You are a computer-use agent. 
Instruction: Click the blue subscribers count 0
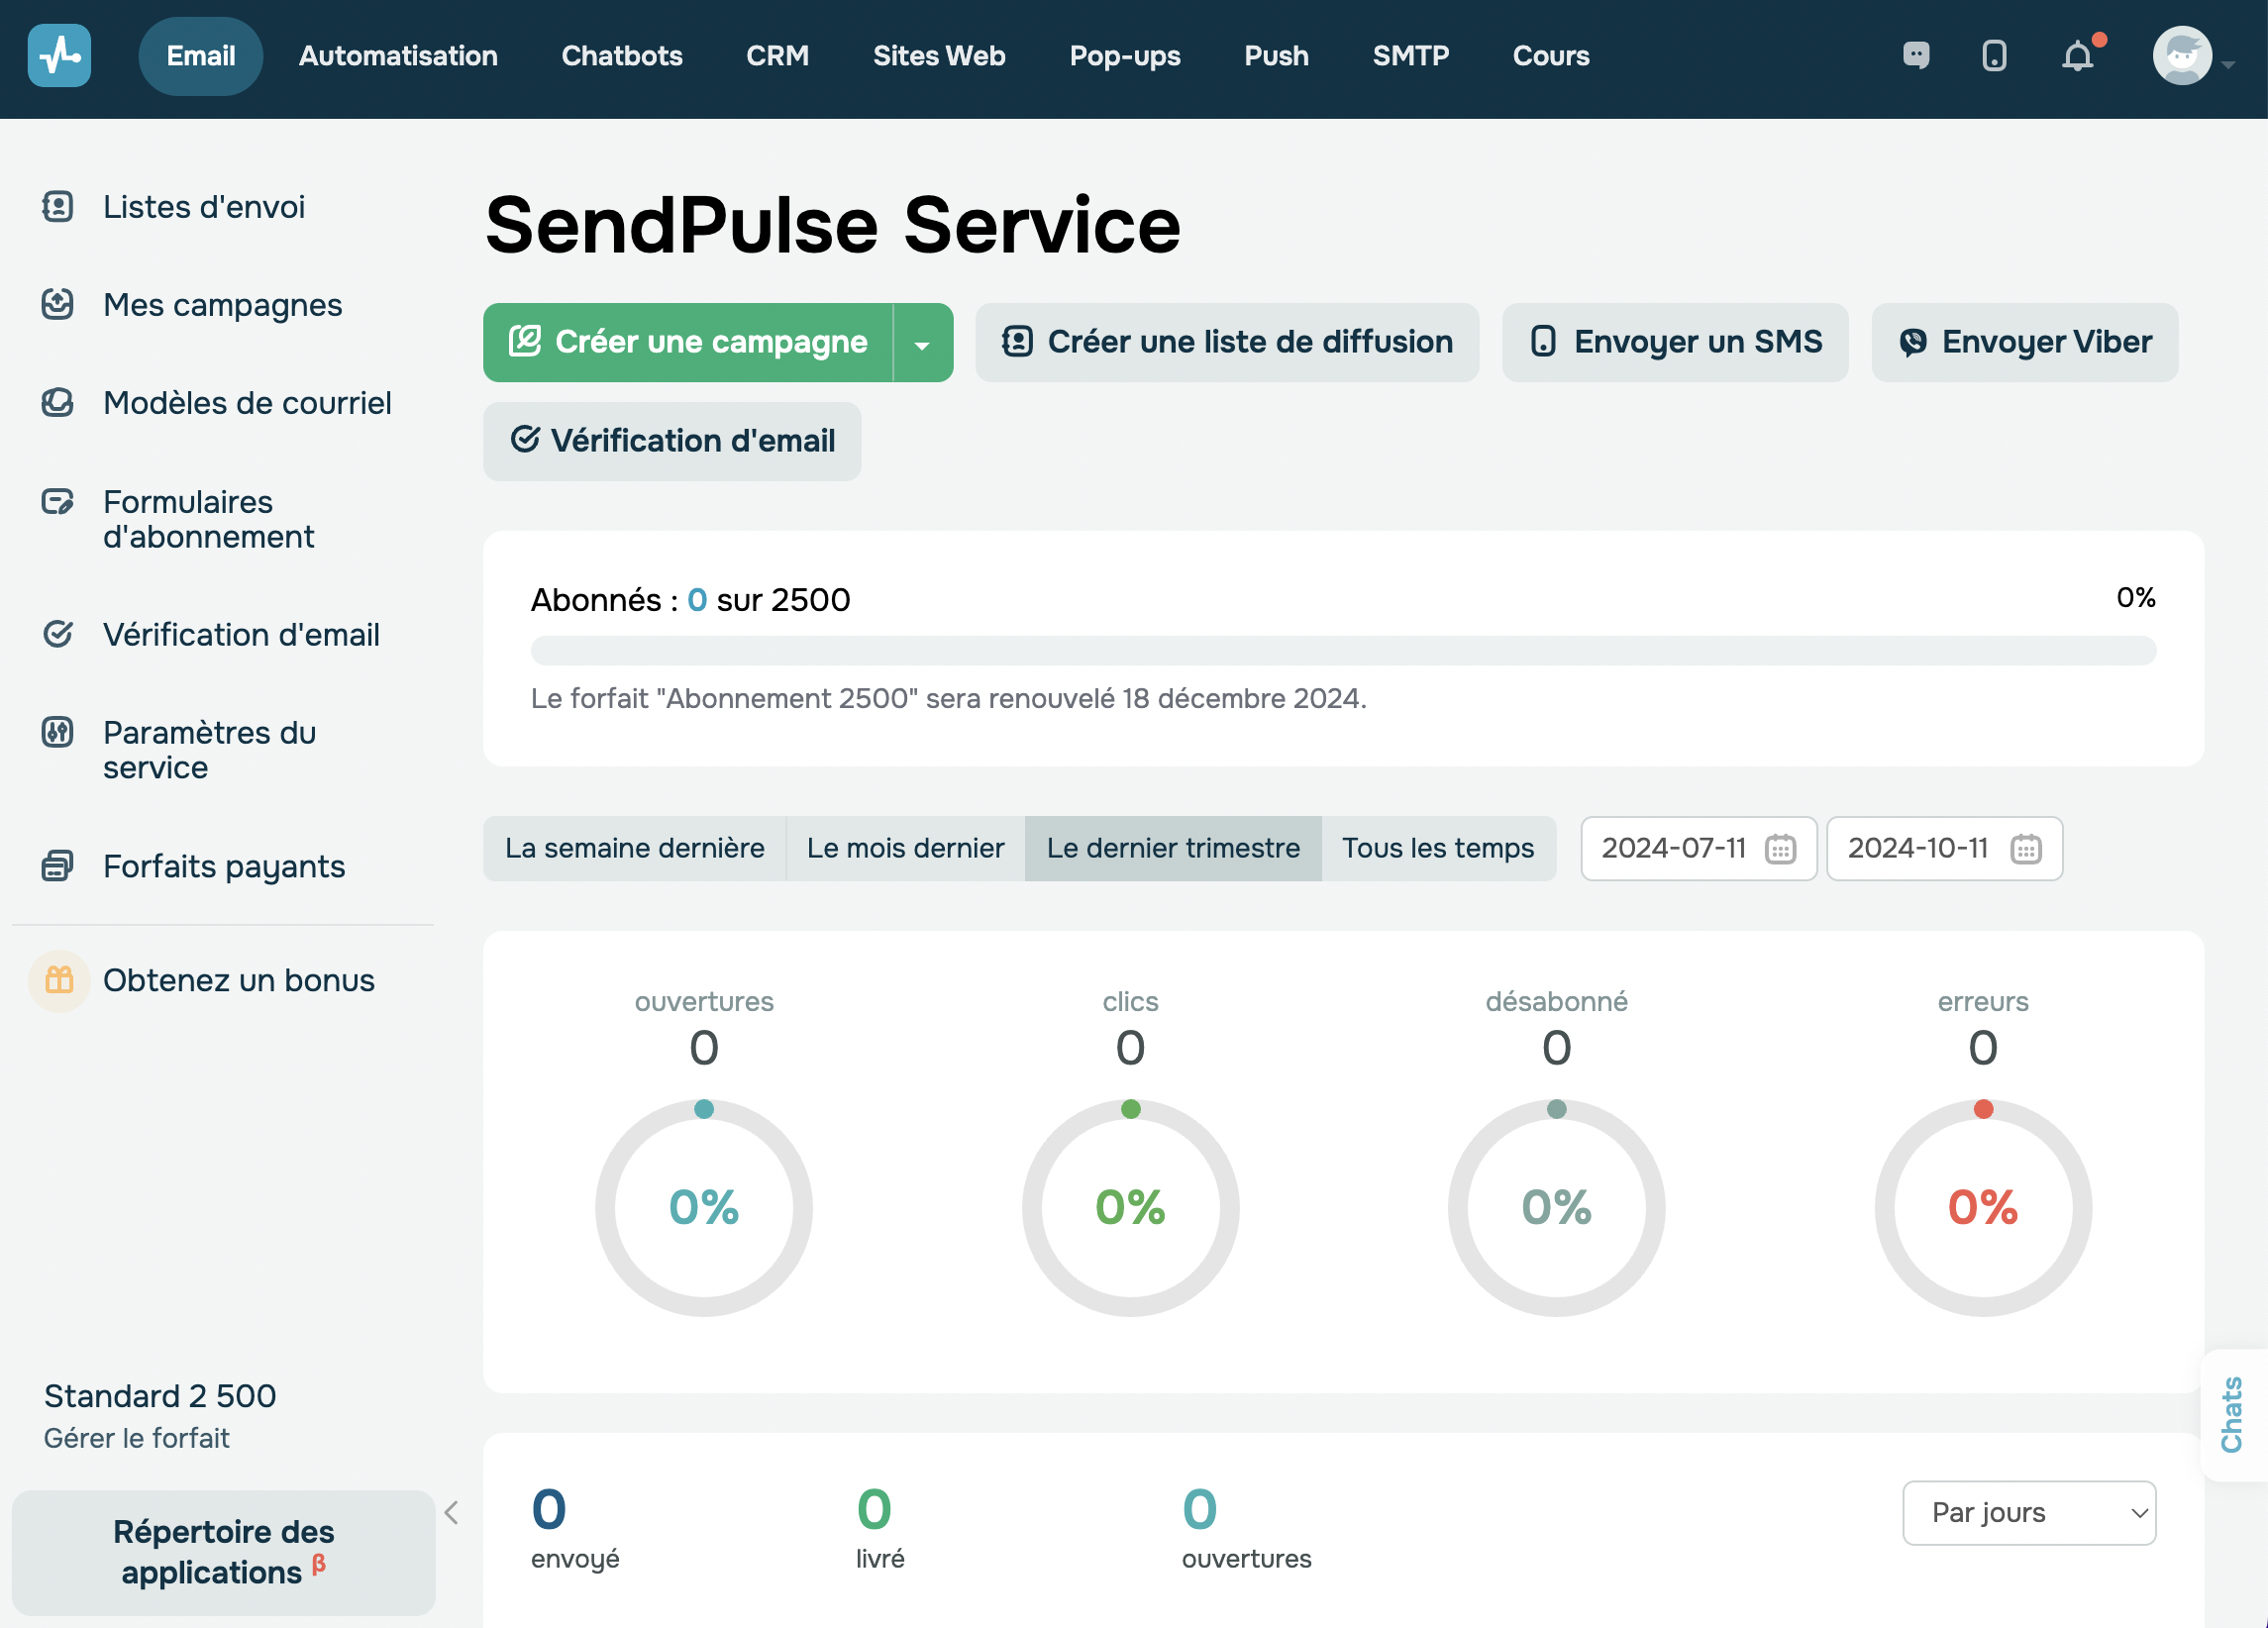pos(697,600)
